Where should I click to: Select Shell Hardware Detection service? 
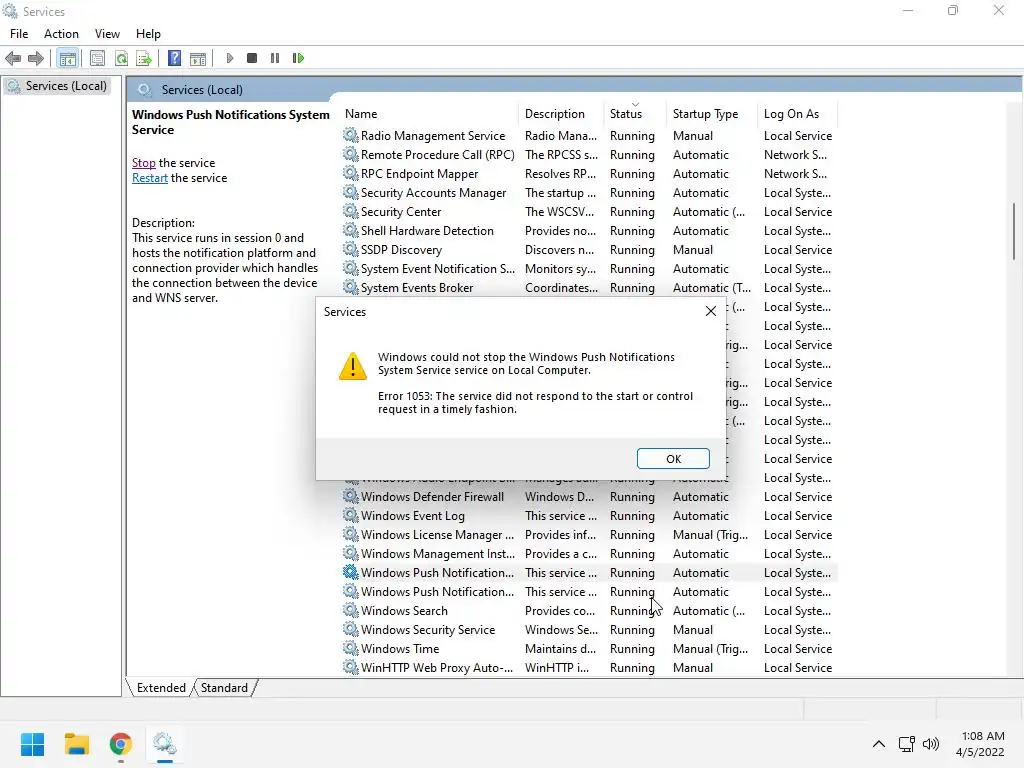588,230
